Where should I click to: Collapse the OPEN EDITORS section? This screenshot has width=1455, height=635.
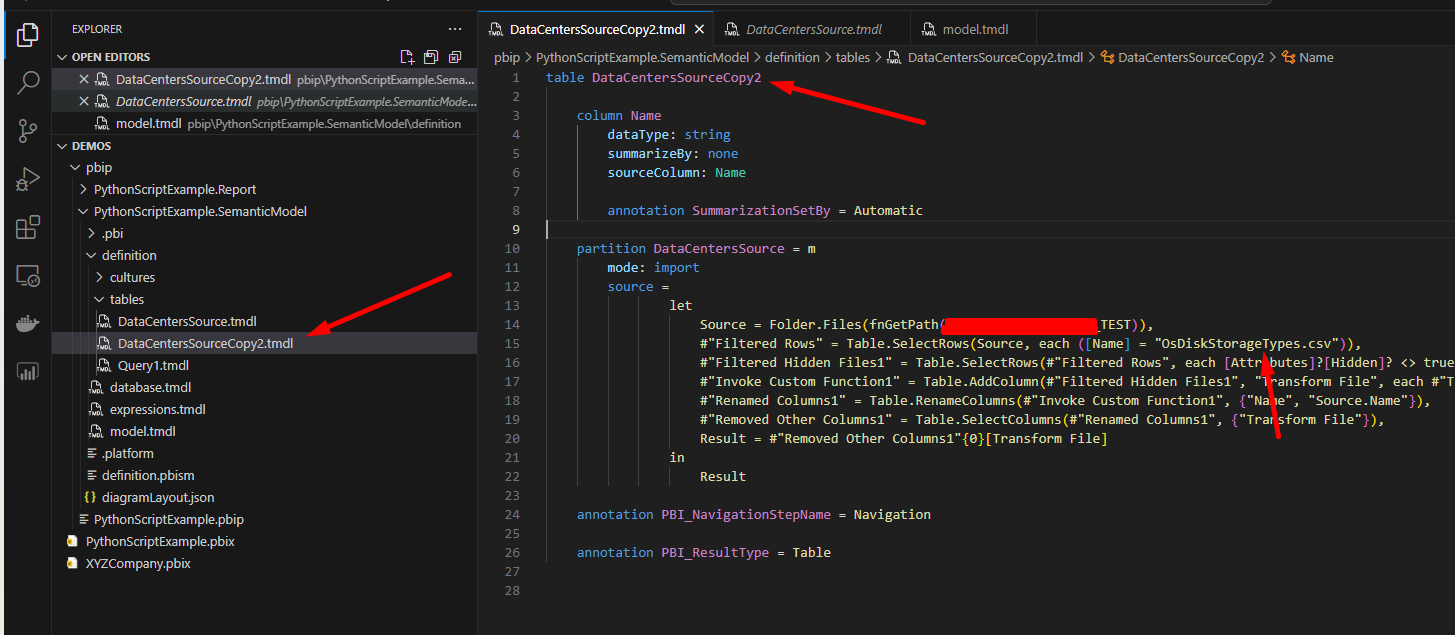(62, 57)
